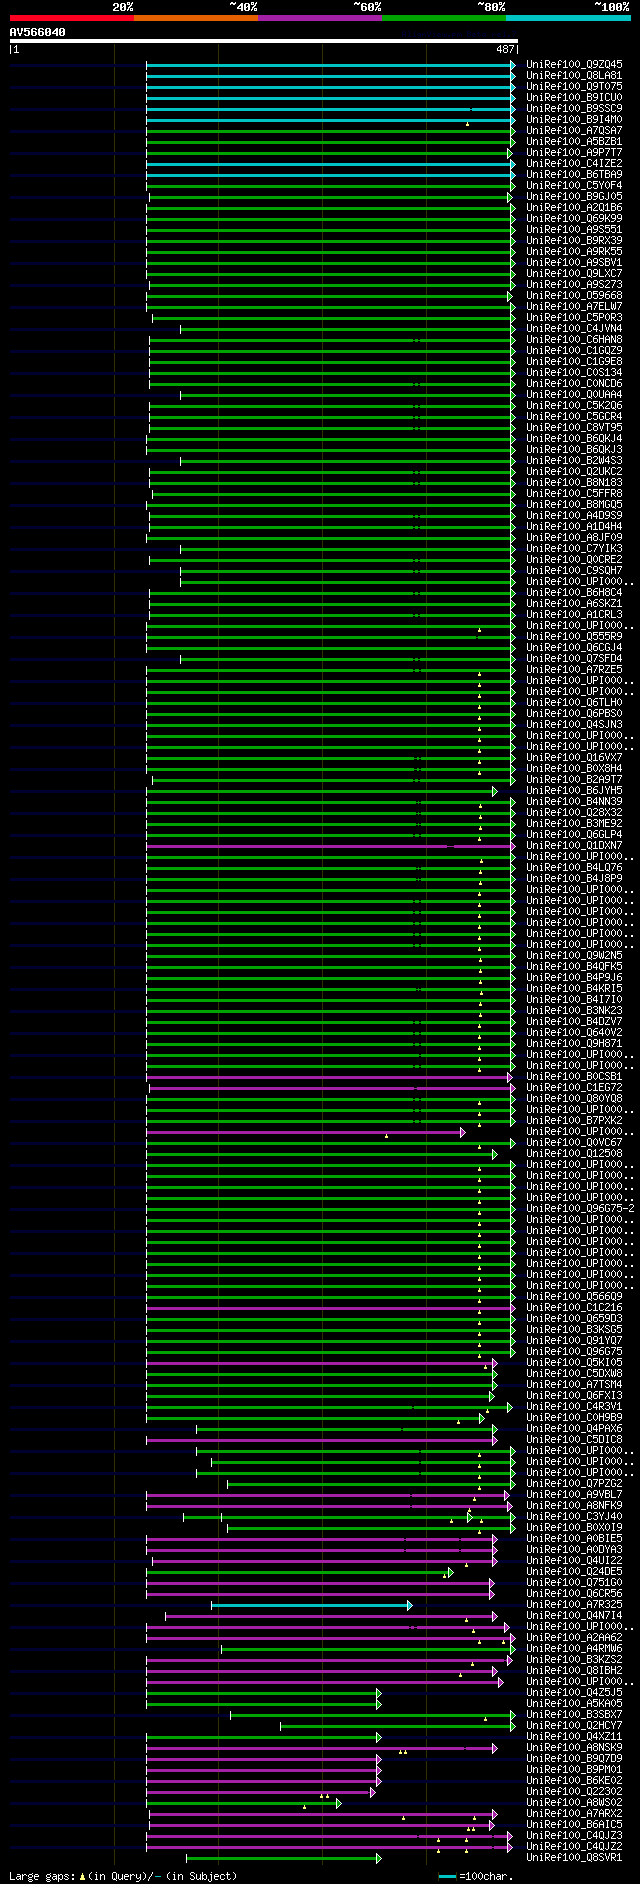Select label UniRef100_Q24DE5
The width and height of the screenshot is (640, 1884).
[574, 1572]
